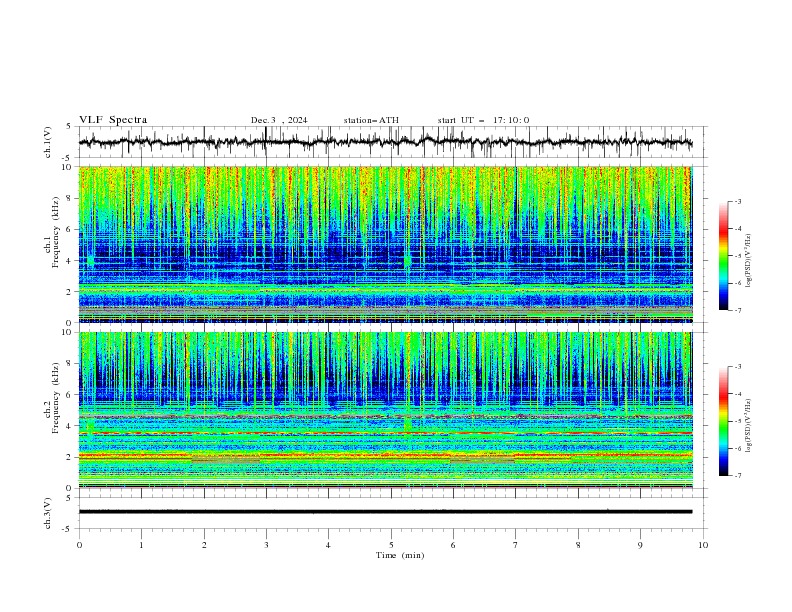Click the '-3' value on ch.1 colorbar
Viewport: 792px width, 612px height.
(737, 201)
